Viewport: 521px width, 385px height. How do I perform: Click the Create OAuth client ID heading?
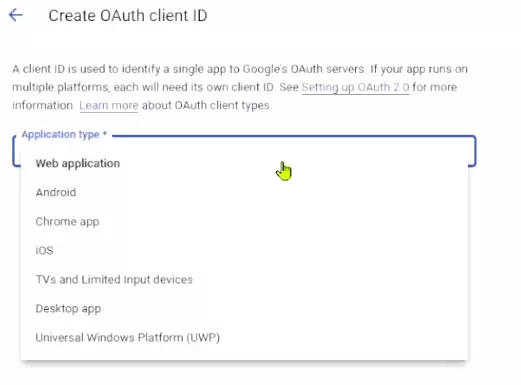(128, 16)
